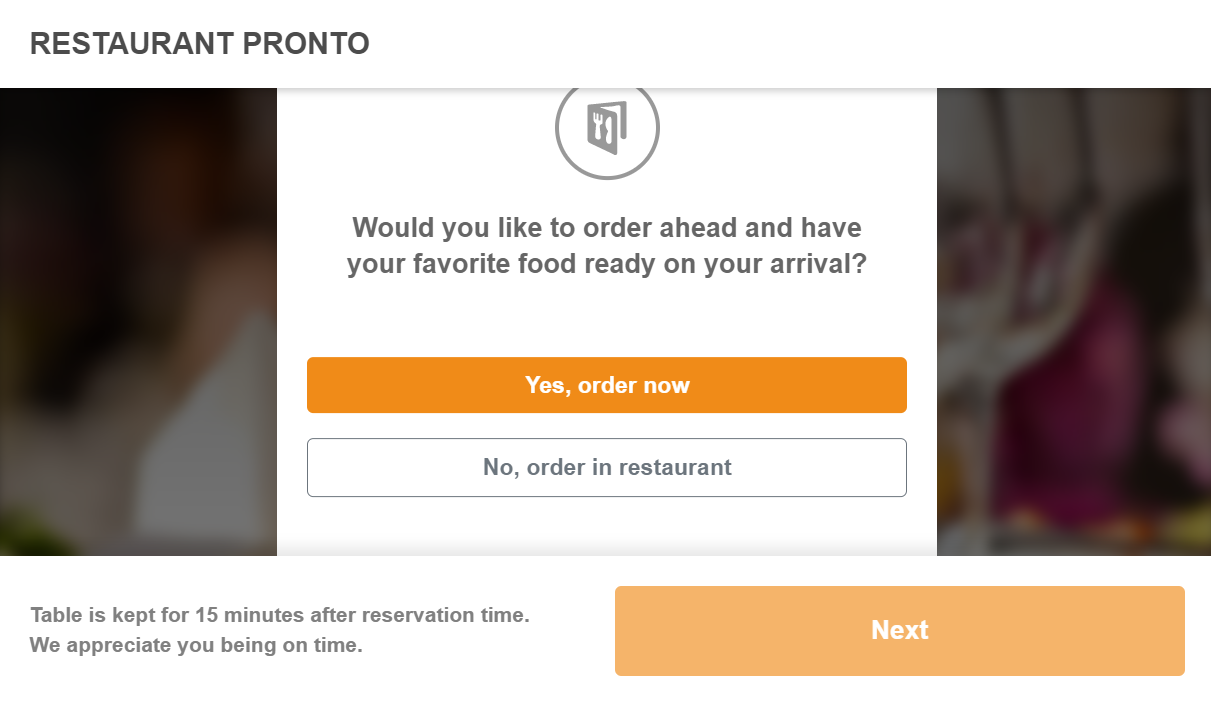Hit the menu pamphlet icon in the circle

click(607, 128)
